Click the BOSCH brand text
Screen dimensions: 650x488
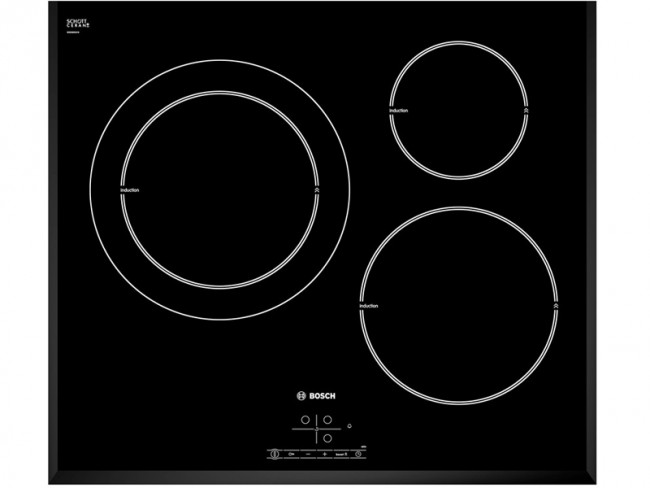322,397
